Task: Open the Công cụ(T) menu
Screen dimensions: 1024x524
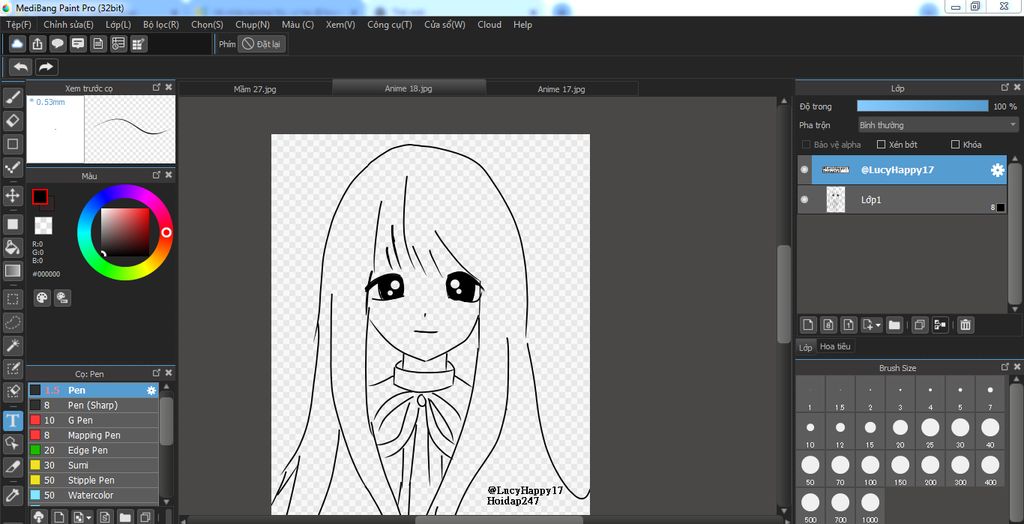Action: tap(390, 25)
